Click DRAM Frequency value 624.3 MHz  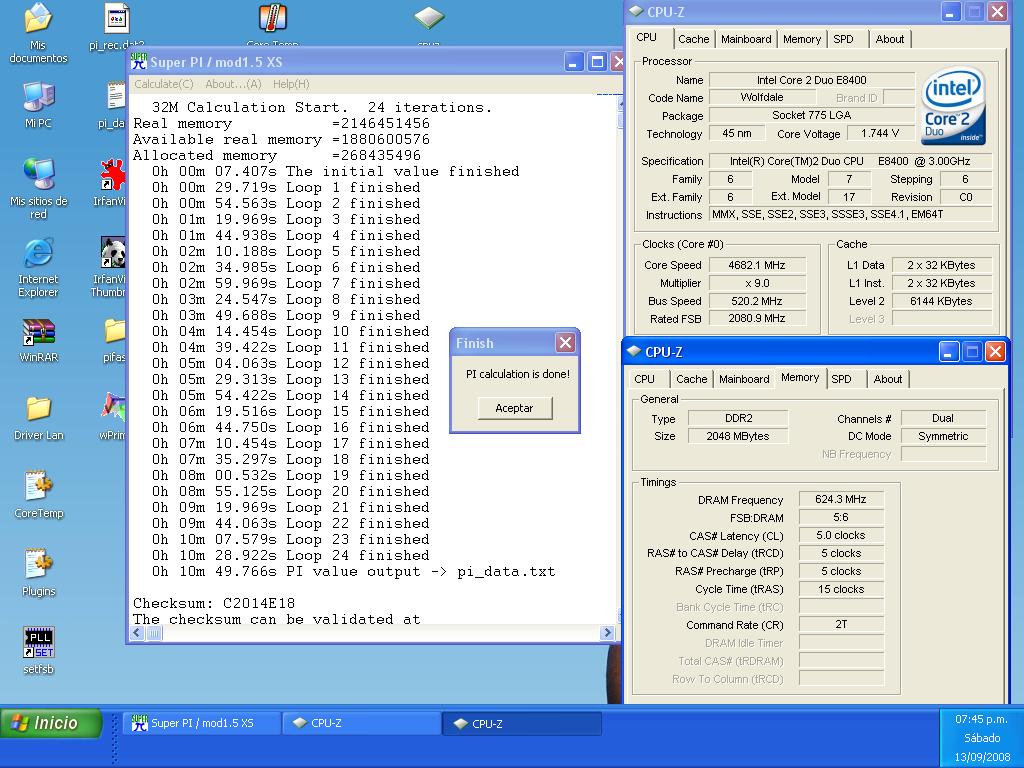pyautogui.click(x=840, y=500)
